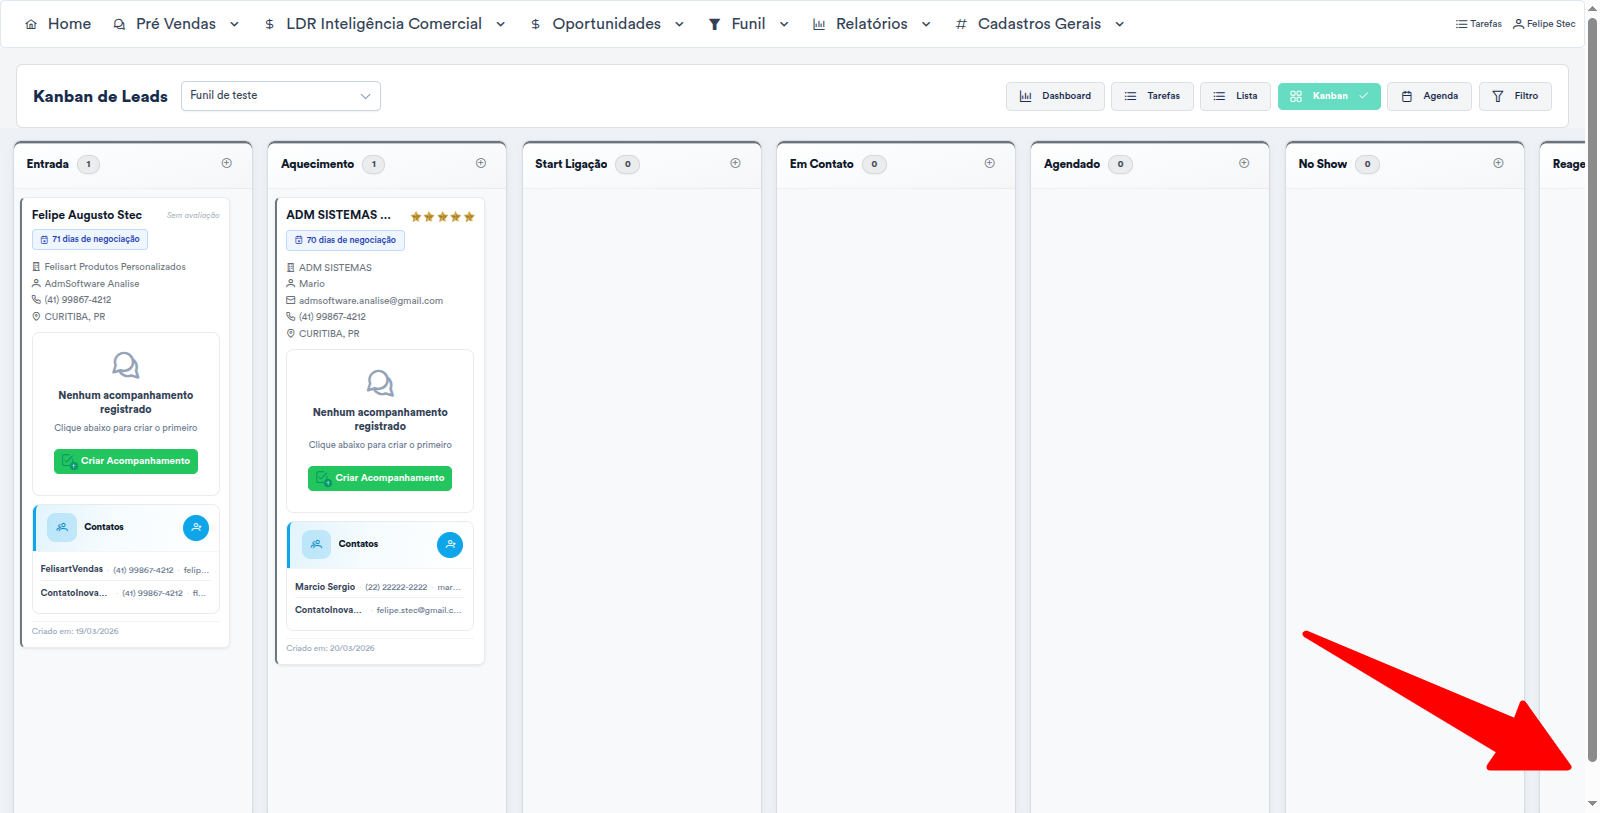This screenshot has height=813, width=1600.
Task: Click the scrollbar down arrow
Action: click(x=1592, y=804)
